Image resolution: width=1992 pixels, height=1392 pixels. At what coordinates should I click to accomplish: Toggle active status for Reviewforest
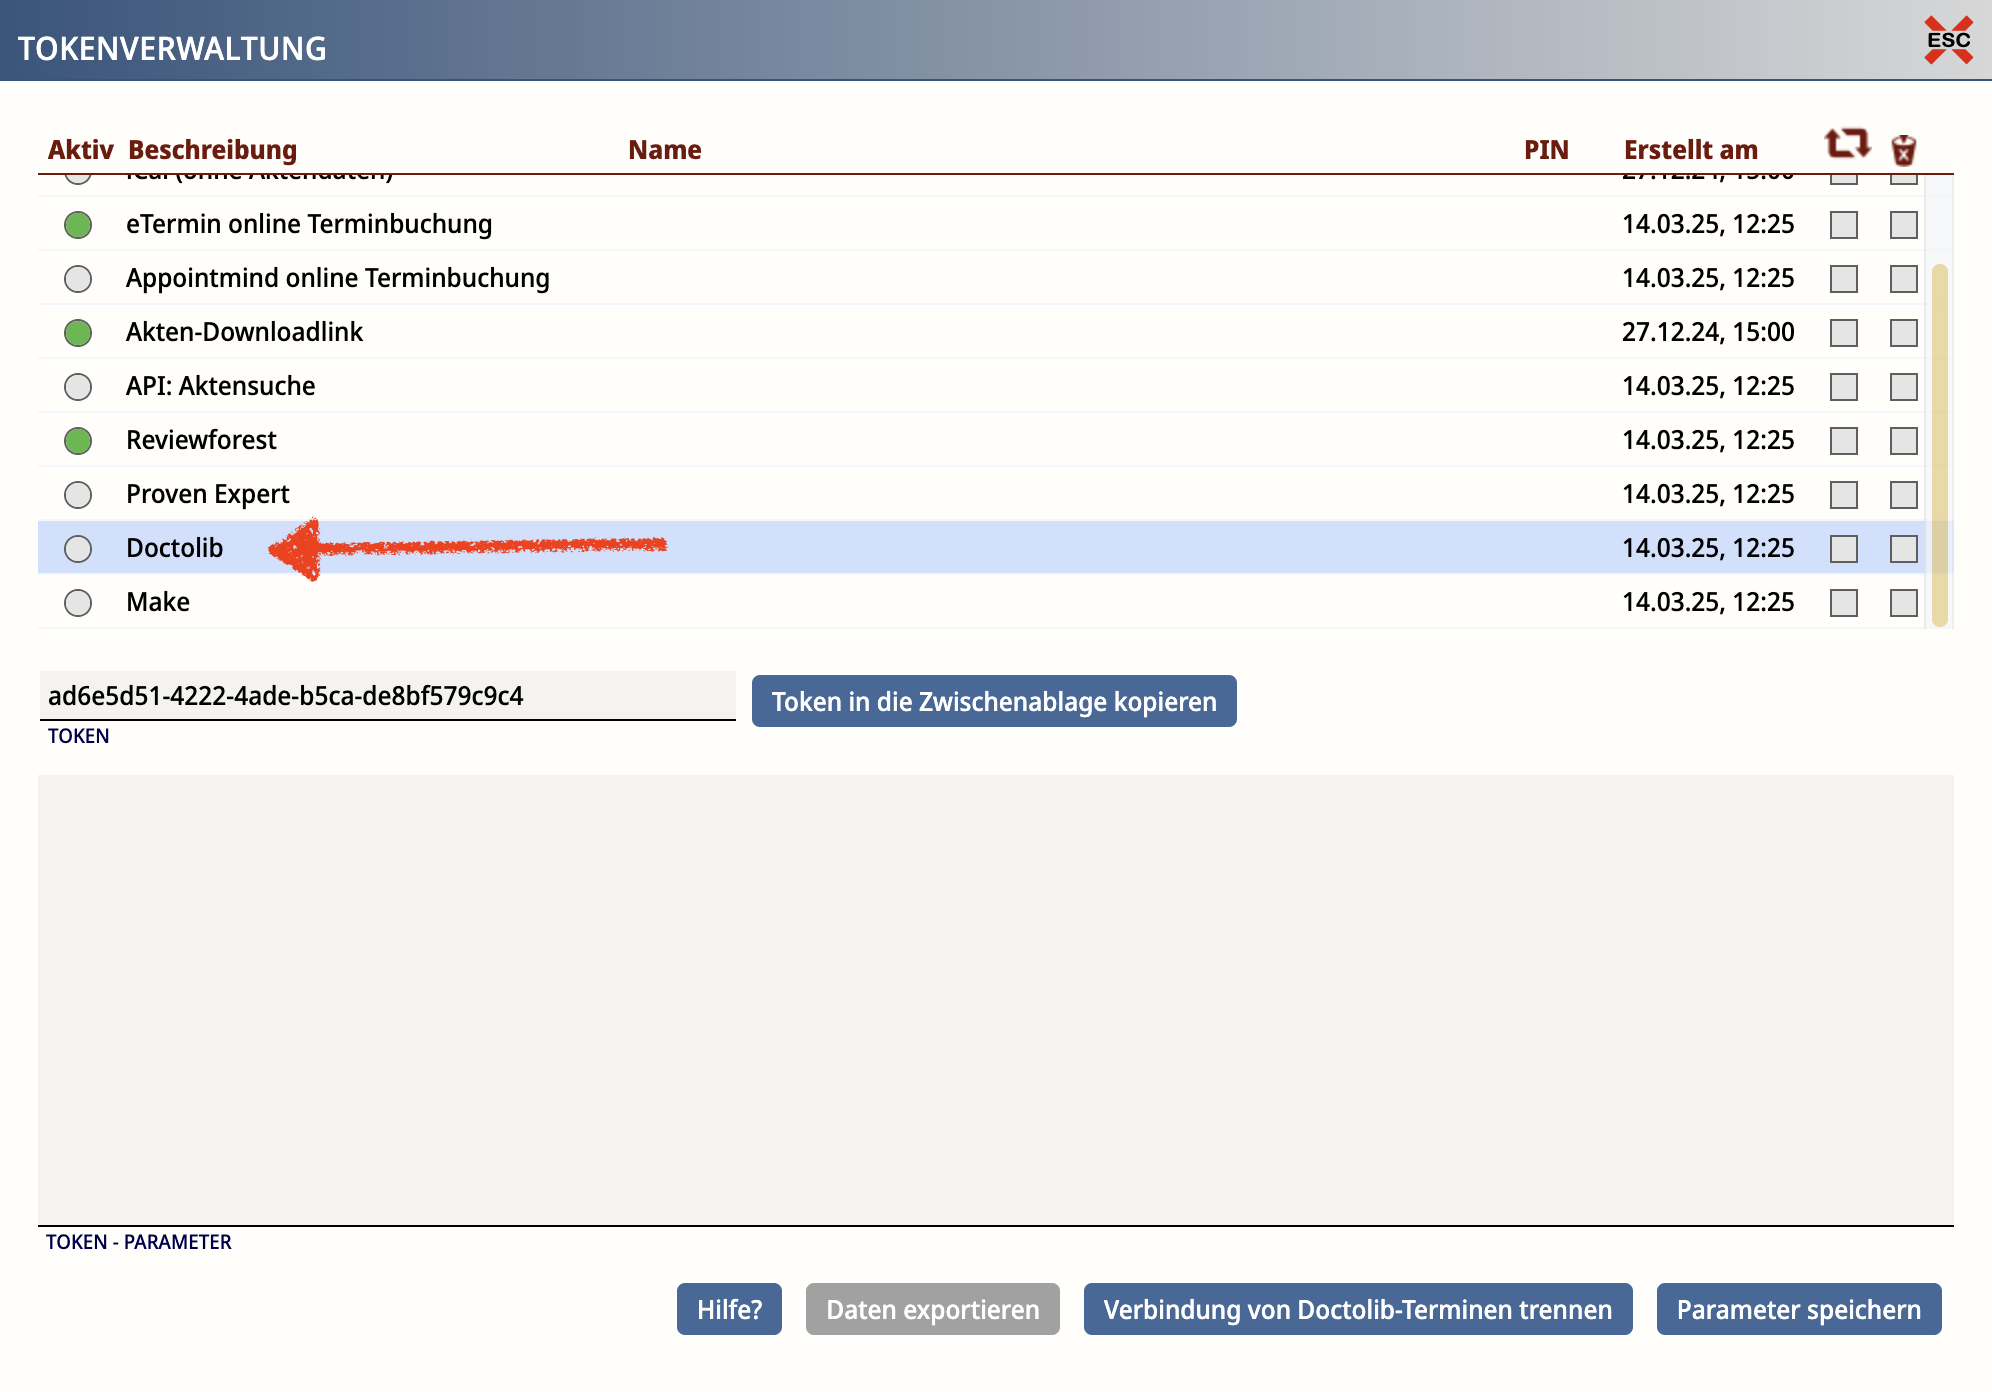(x=78, y=441)
